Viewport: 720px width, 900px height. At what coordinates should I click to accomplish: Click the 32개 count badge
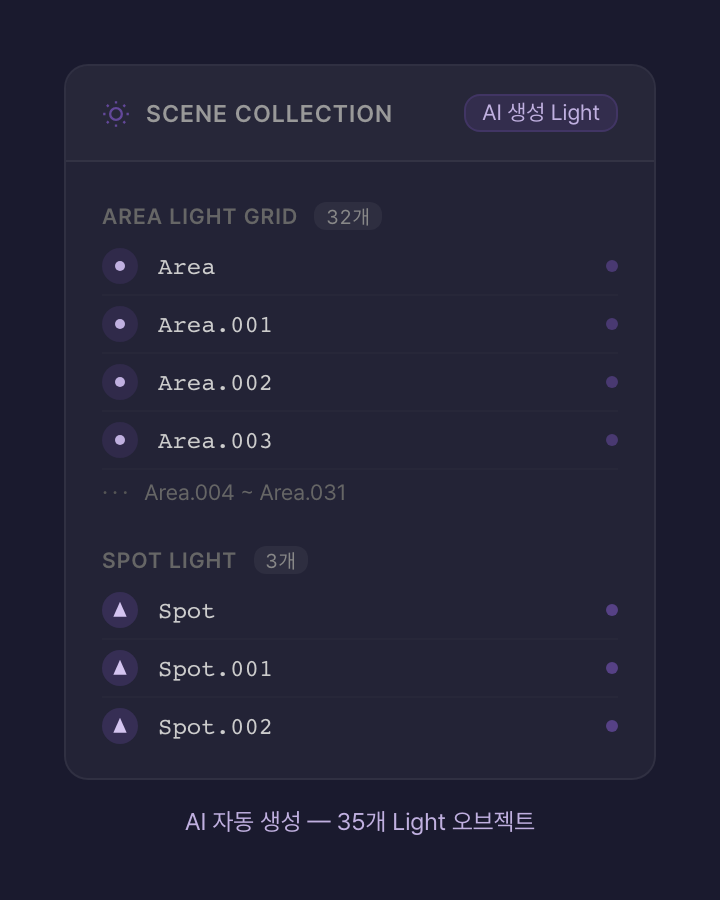click(348, 217)
